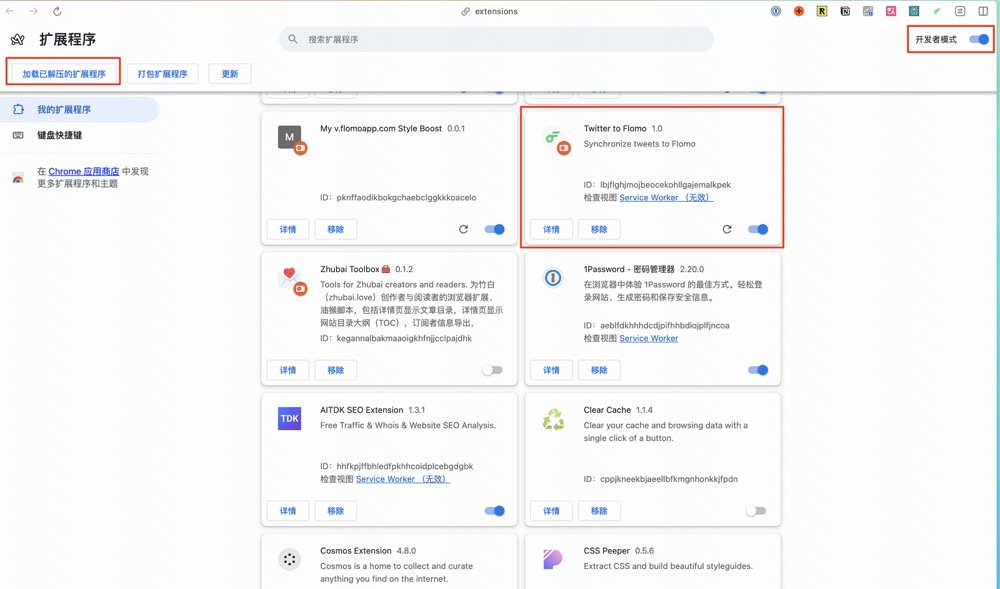Click the 1Password card icon

[553, 278]
